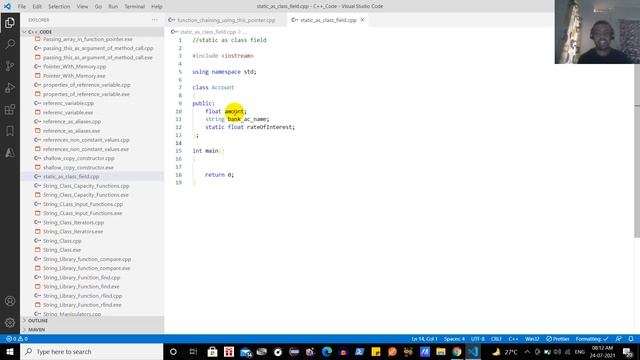Open the Accounts menu icon

point(10,301)
